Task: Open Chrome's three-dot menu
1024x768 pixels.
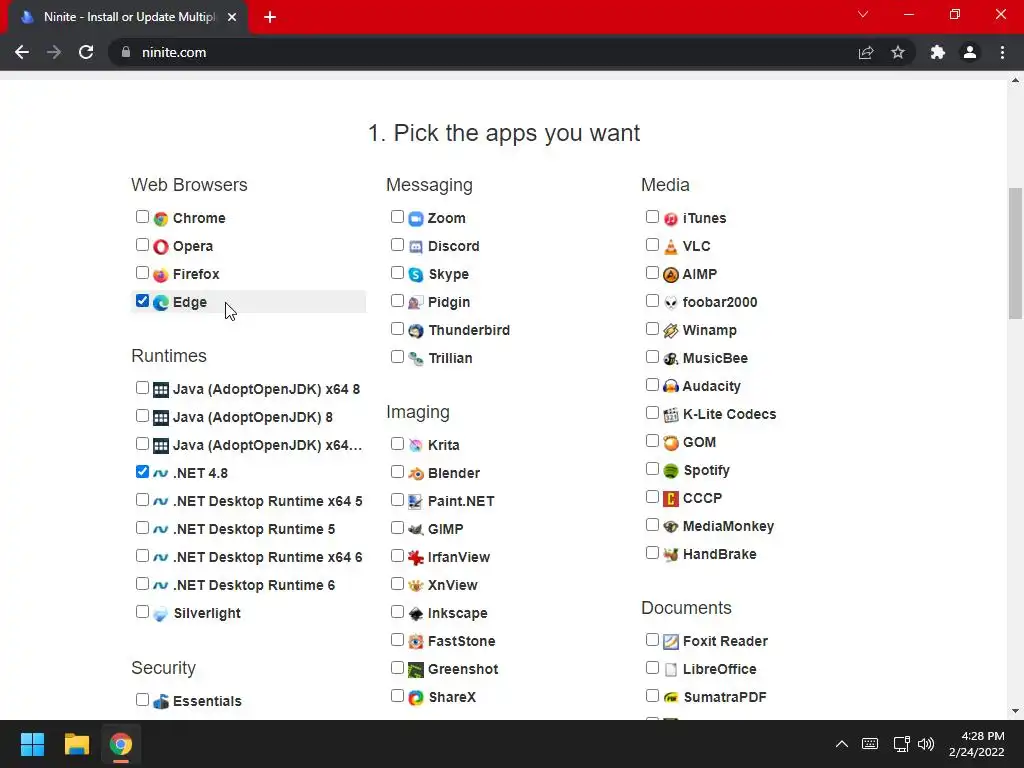Action: [1002, 52]
